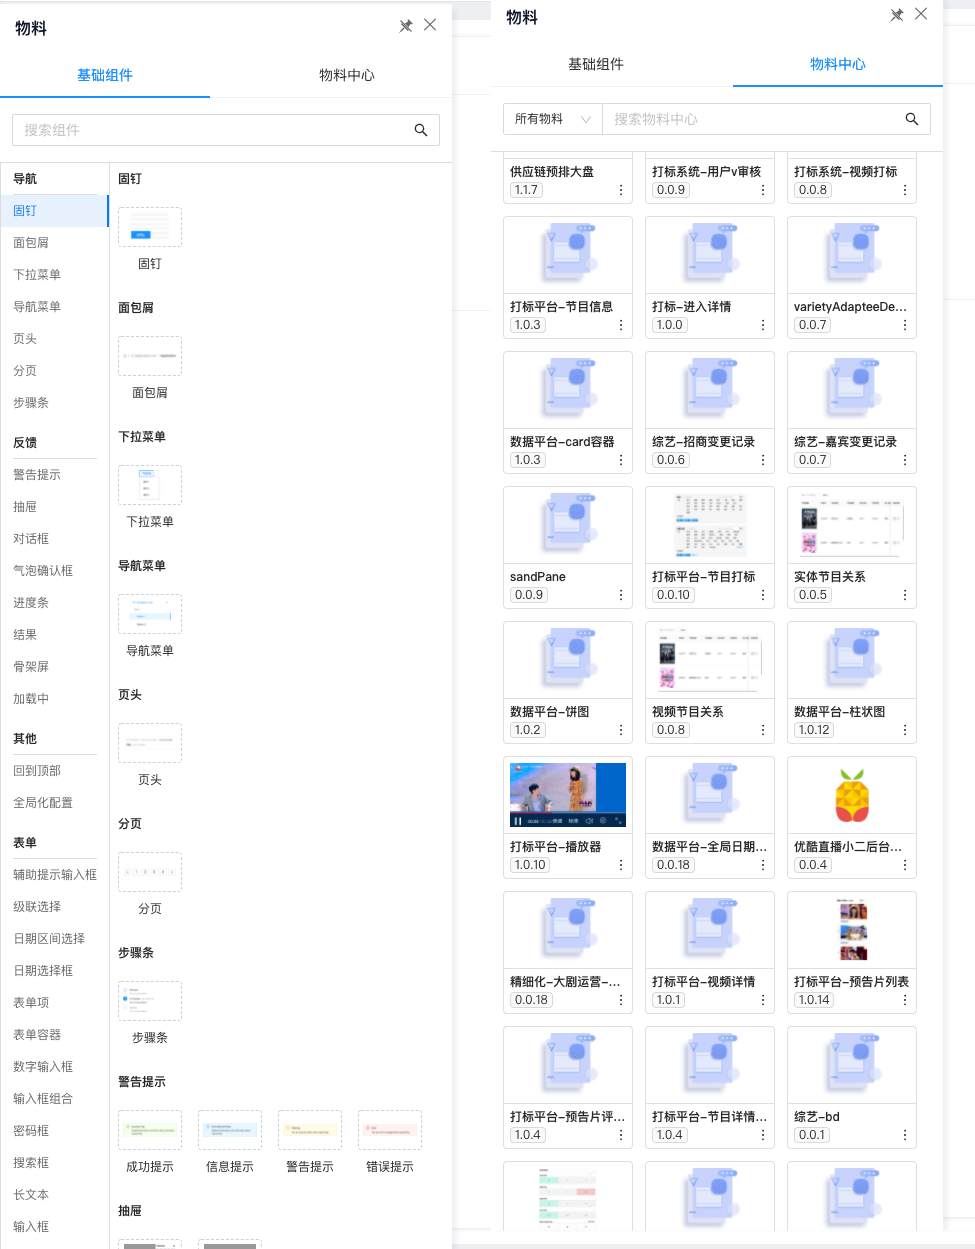Viewport: 975px width, 1249px height.
Task: Open more menu for 打标平台-播放器 card
Action: (x=621, y=865)
